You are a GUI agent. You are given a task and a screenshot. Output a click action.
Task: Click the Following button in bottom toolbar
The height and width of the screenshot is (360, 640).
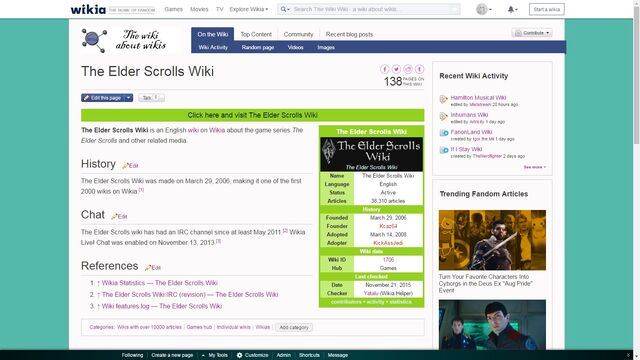coord(132,355)
